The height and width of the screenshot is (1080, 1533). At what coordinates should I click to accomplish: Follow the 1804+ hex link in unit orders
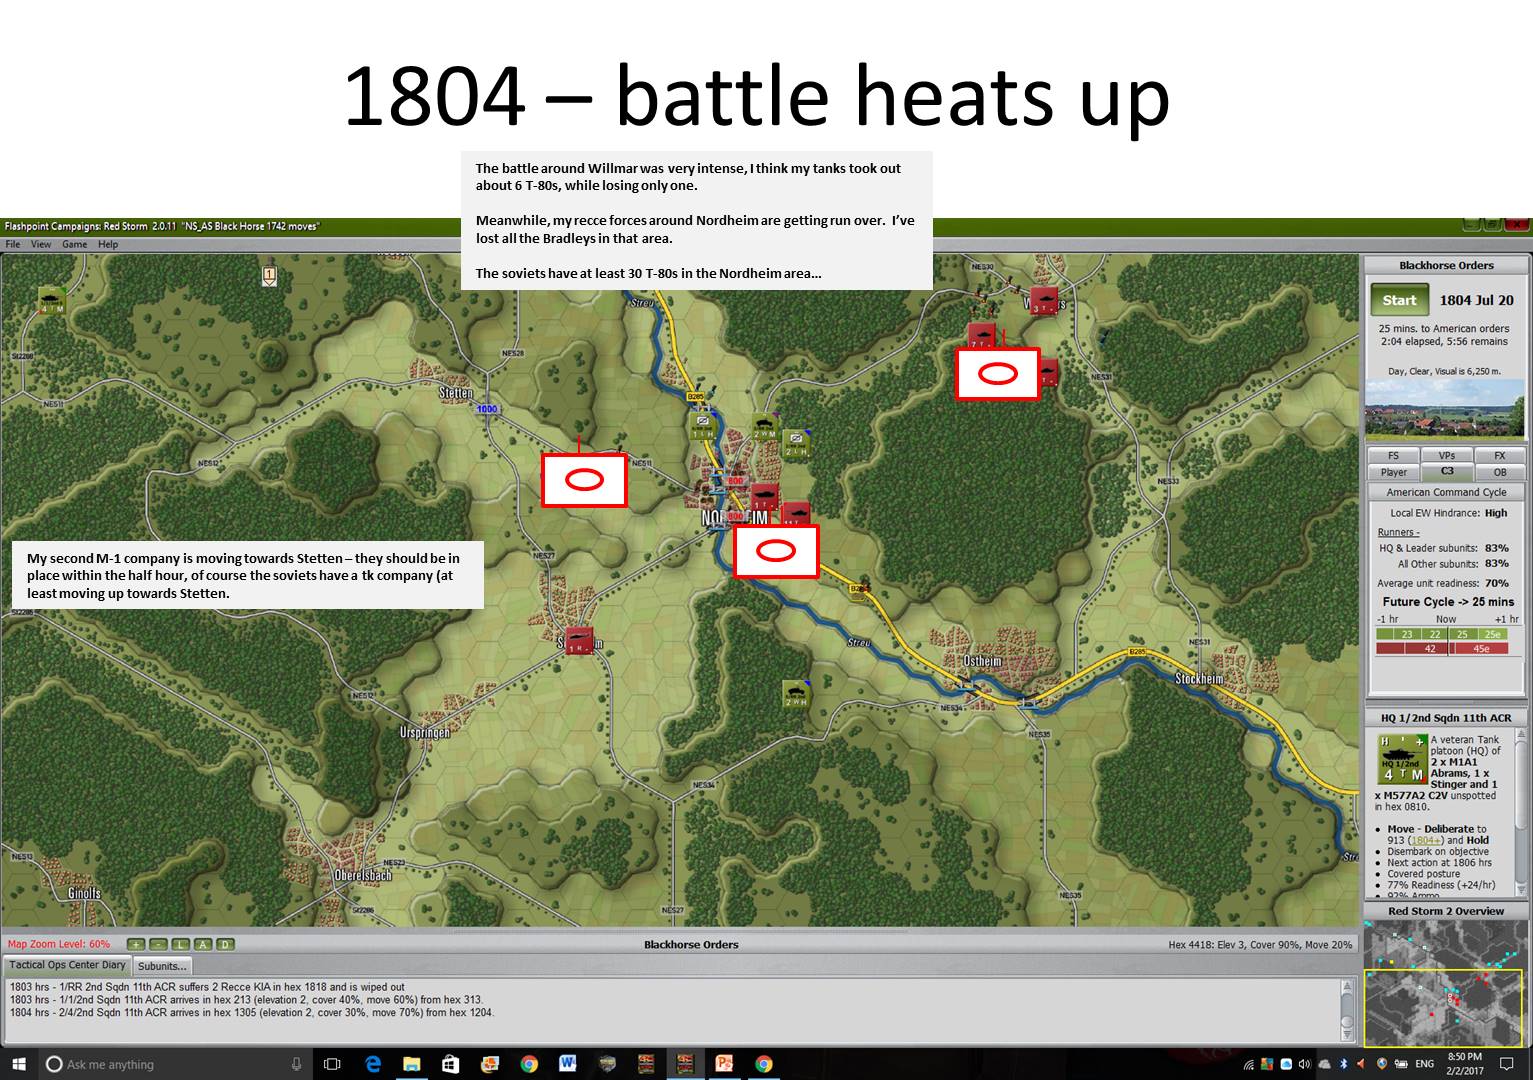1426,841
